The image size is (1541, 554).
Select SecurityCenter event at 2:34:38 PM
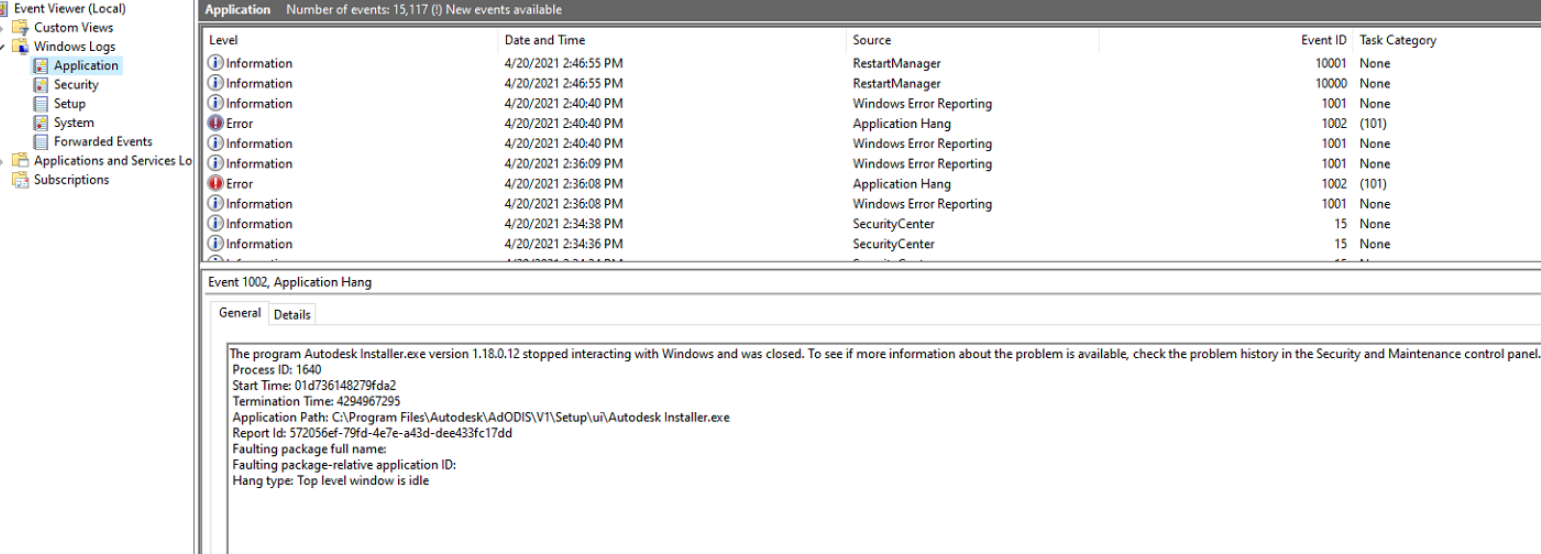(x=871, y=223)
